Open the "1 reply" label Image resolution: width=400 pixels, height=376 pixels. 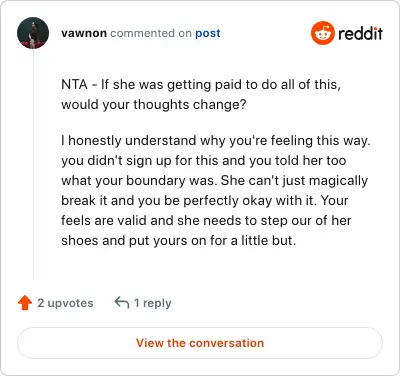[153, 303]
